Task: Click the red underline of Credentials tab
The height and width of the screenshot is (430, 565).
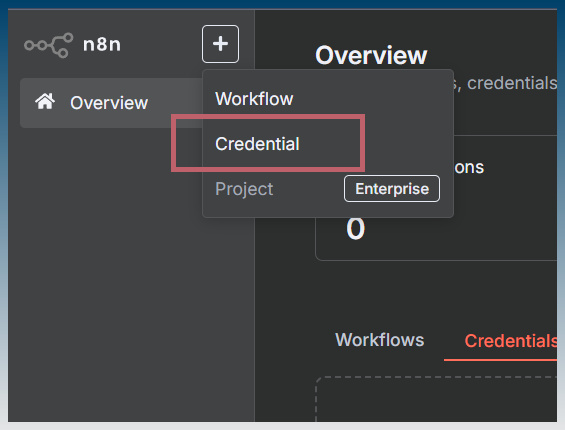Action: (501, 359)
